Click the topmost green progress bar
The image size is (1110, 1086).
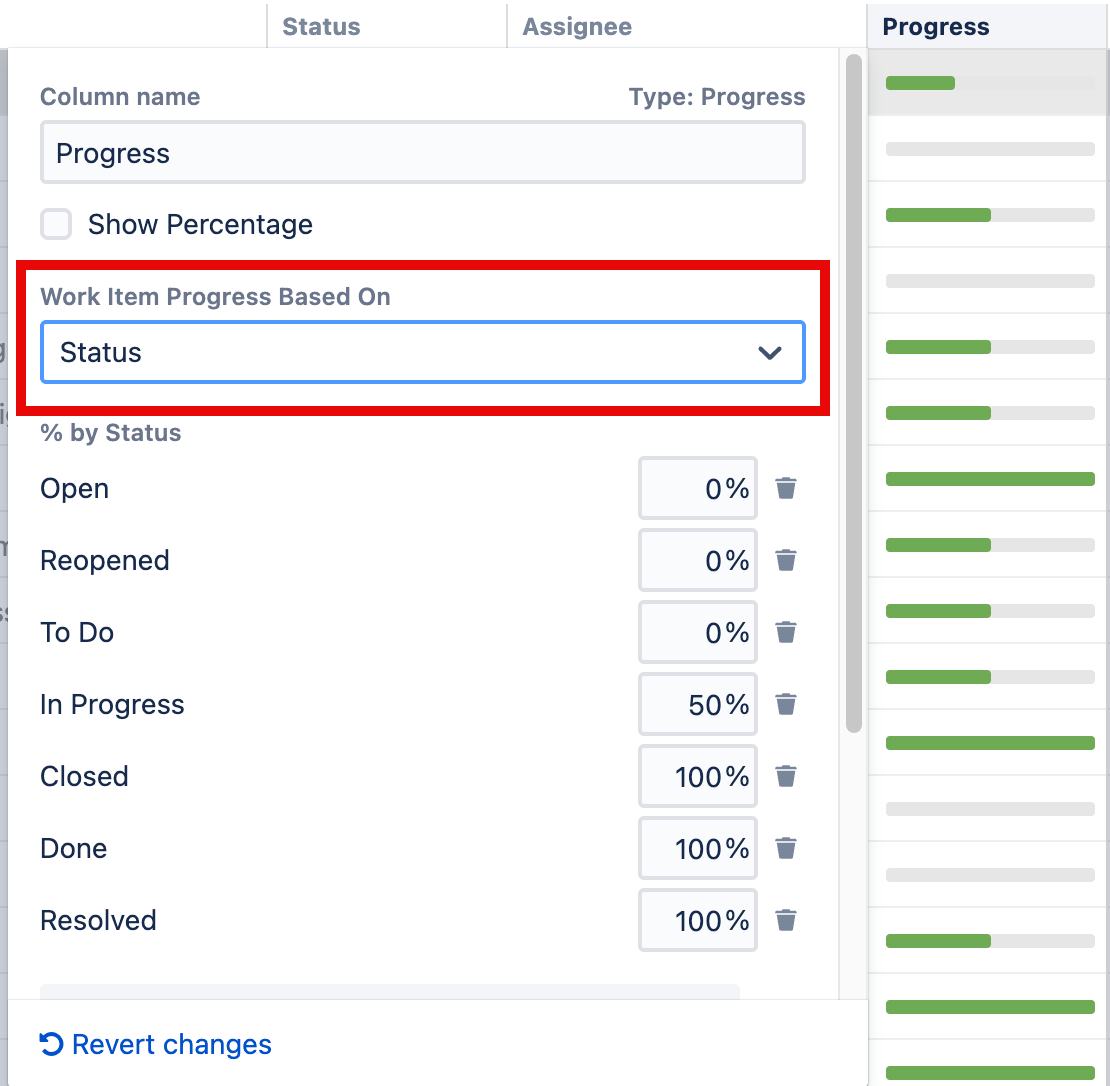pyautogui.click(x=920, y=83)
